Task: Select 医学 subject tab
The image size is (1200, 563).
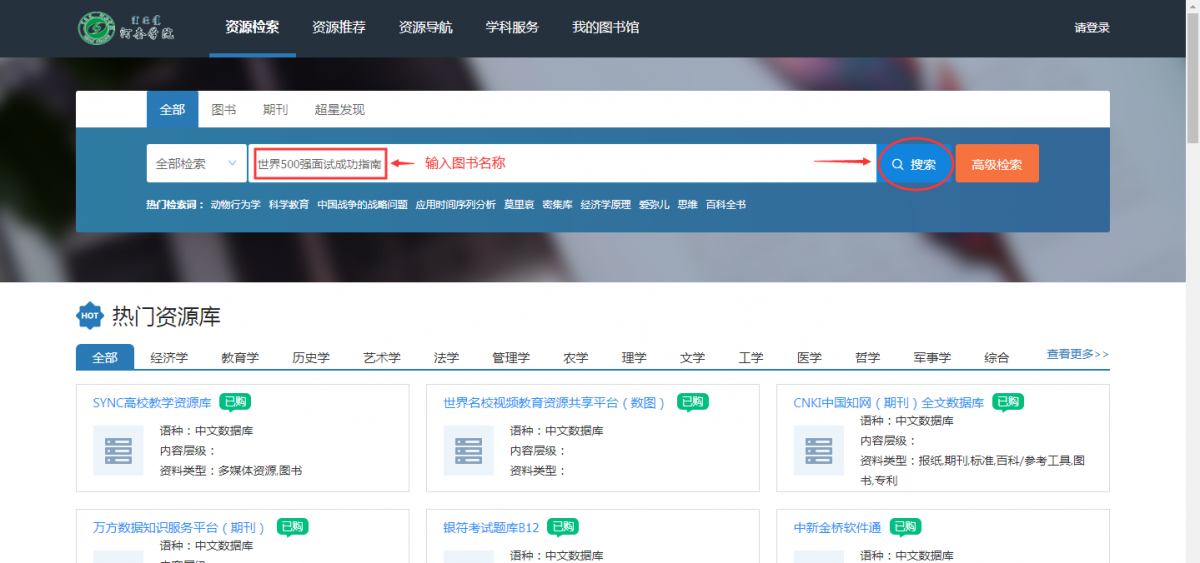Action: [809, 357]
